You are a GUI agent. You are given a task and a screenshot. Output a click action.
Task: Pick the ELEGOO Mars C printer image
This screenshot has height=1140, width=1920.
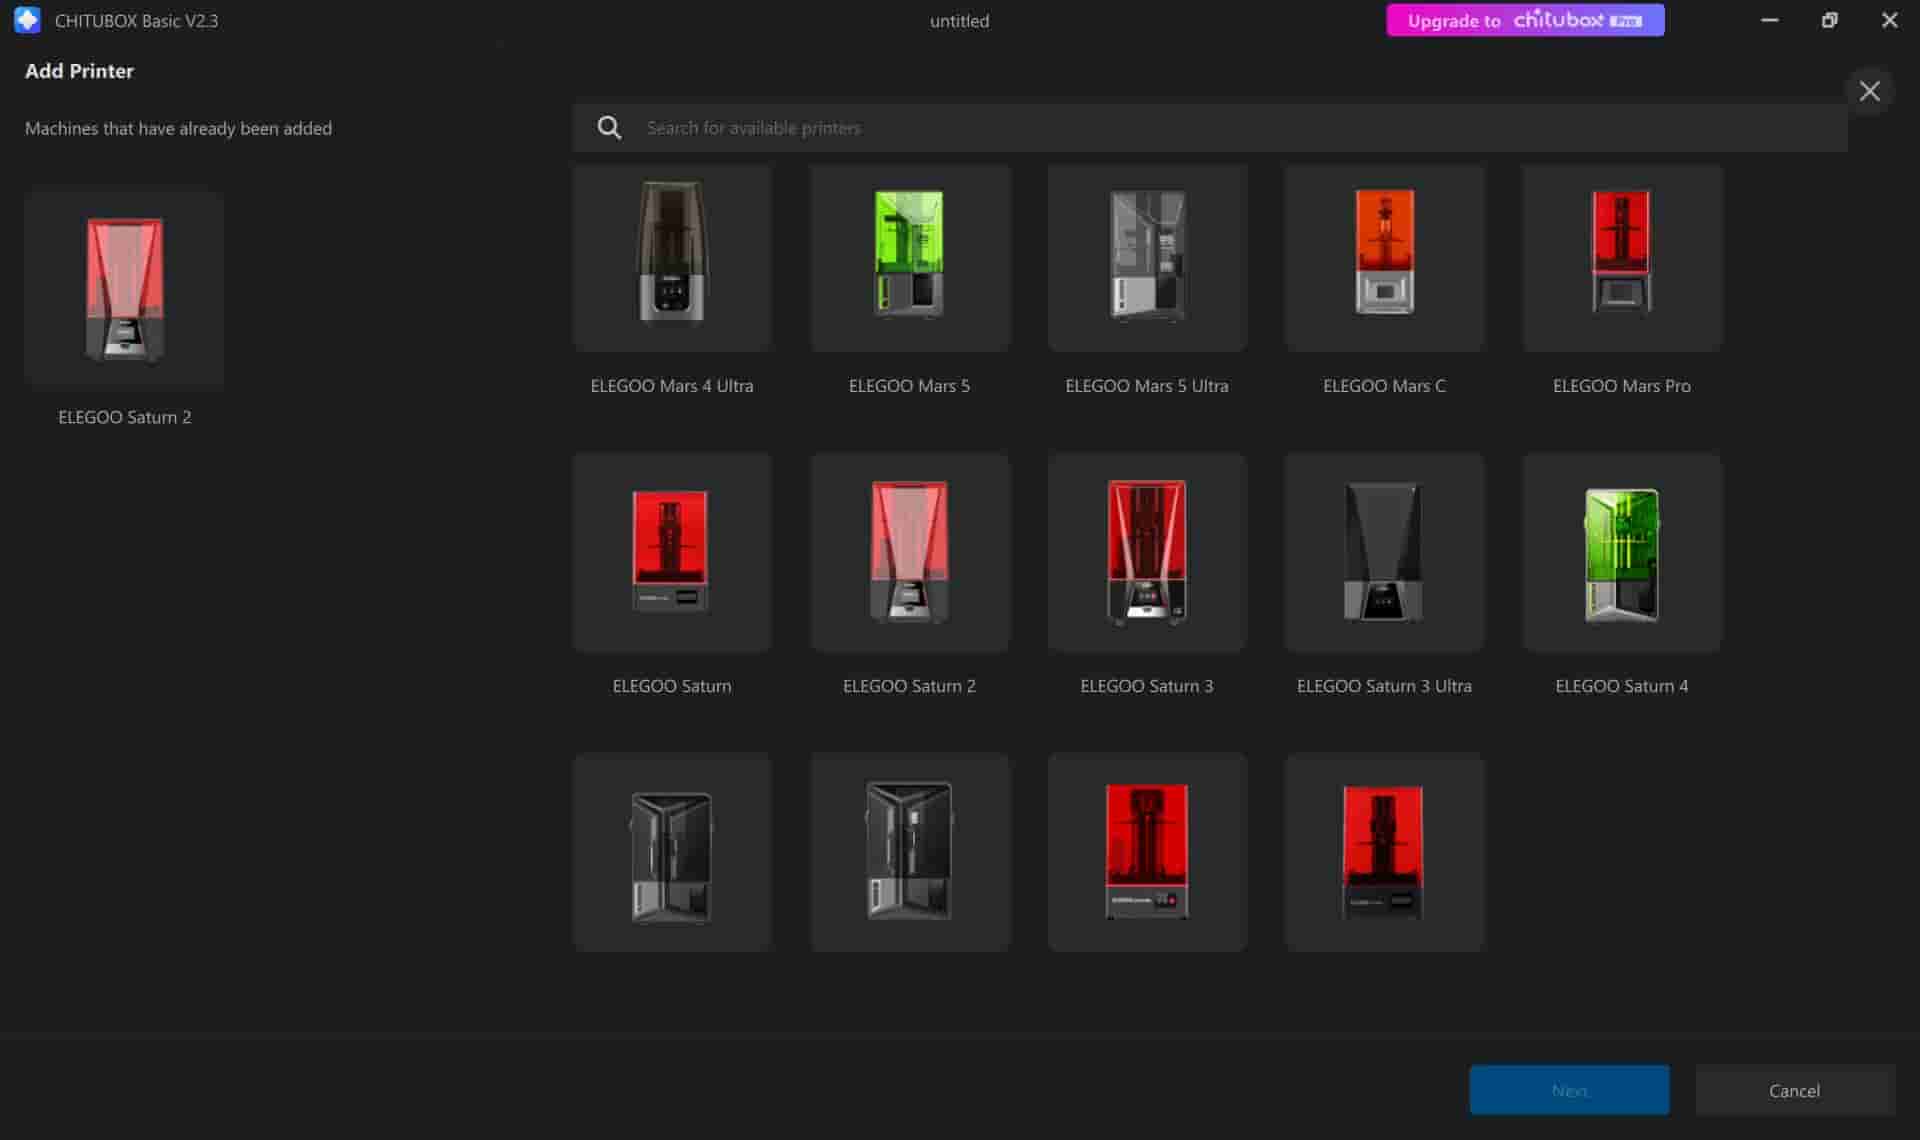click(1384, 258)
